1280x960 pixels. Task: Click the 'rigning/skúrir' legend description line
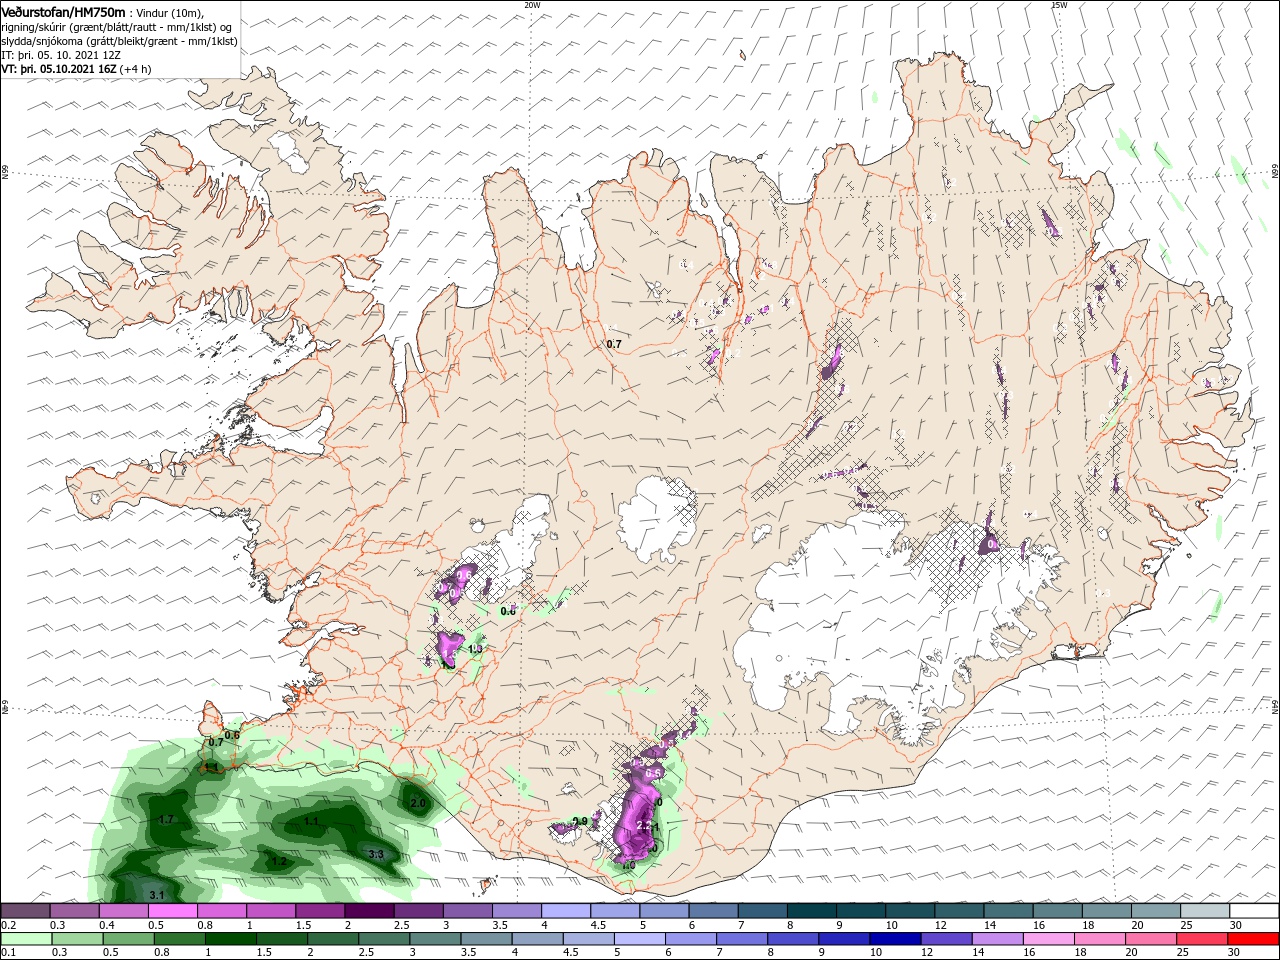point(116,26)
